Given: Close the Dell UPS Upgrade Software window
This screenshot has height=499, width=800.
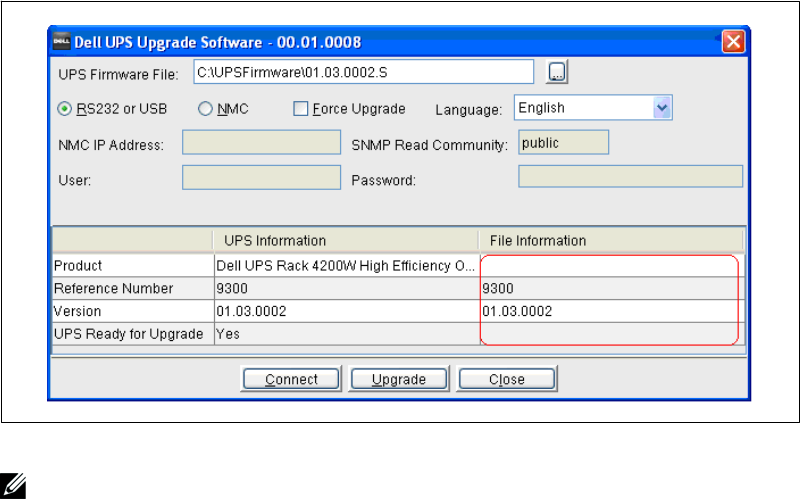Looking at the screenshot, I should (733, 41).
